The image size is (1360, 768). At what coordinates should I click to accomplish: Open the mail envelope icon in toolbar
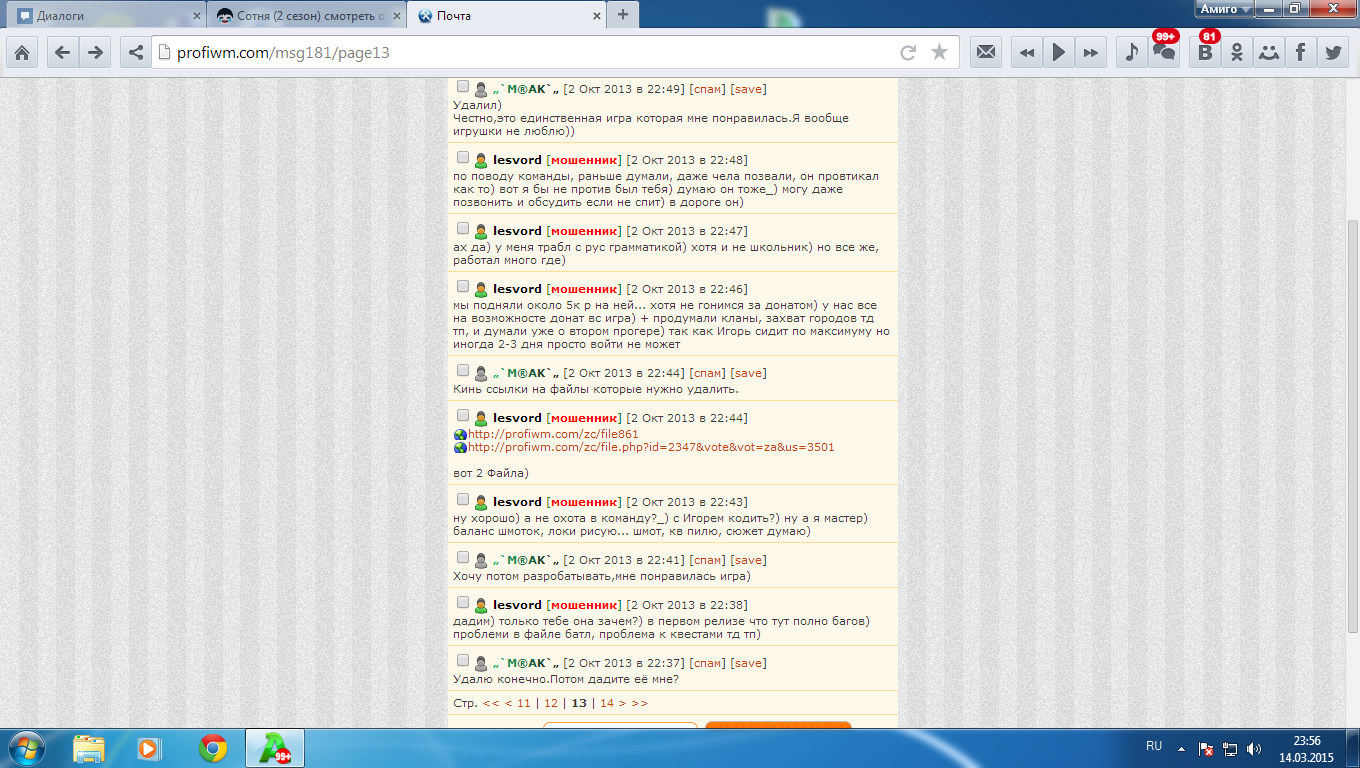986,52
